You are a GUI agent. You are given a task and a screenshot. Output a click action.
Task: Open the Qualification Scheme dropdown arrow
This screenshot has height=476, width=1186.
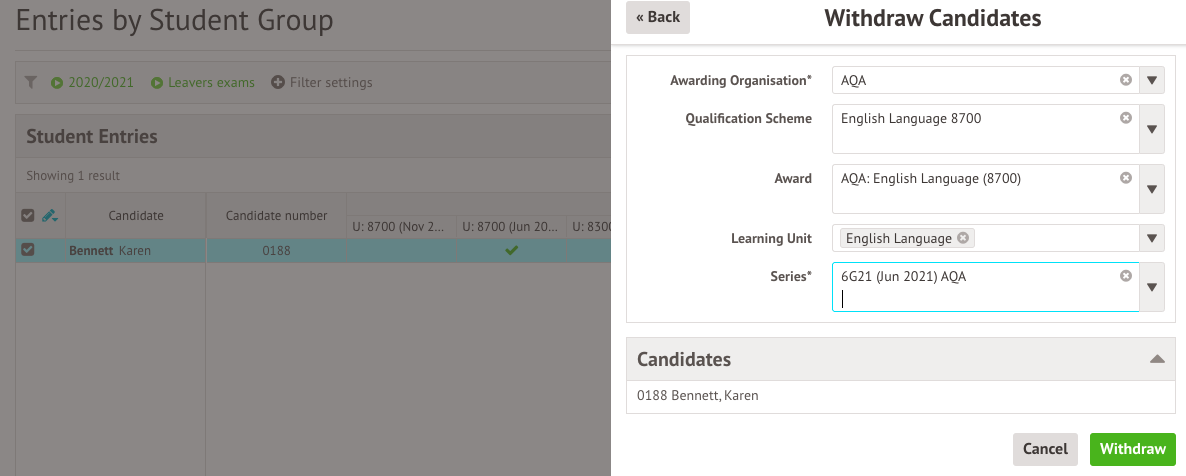point(1152,129)
